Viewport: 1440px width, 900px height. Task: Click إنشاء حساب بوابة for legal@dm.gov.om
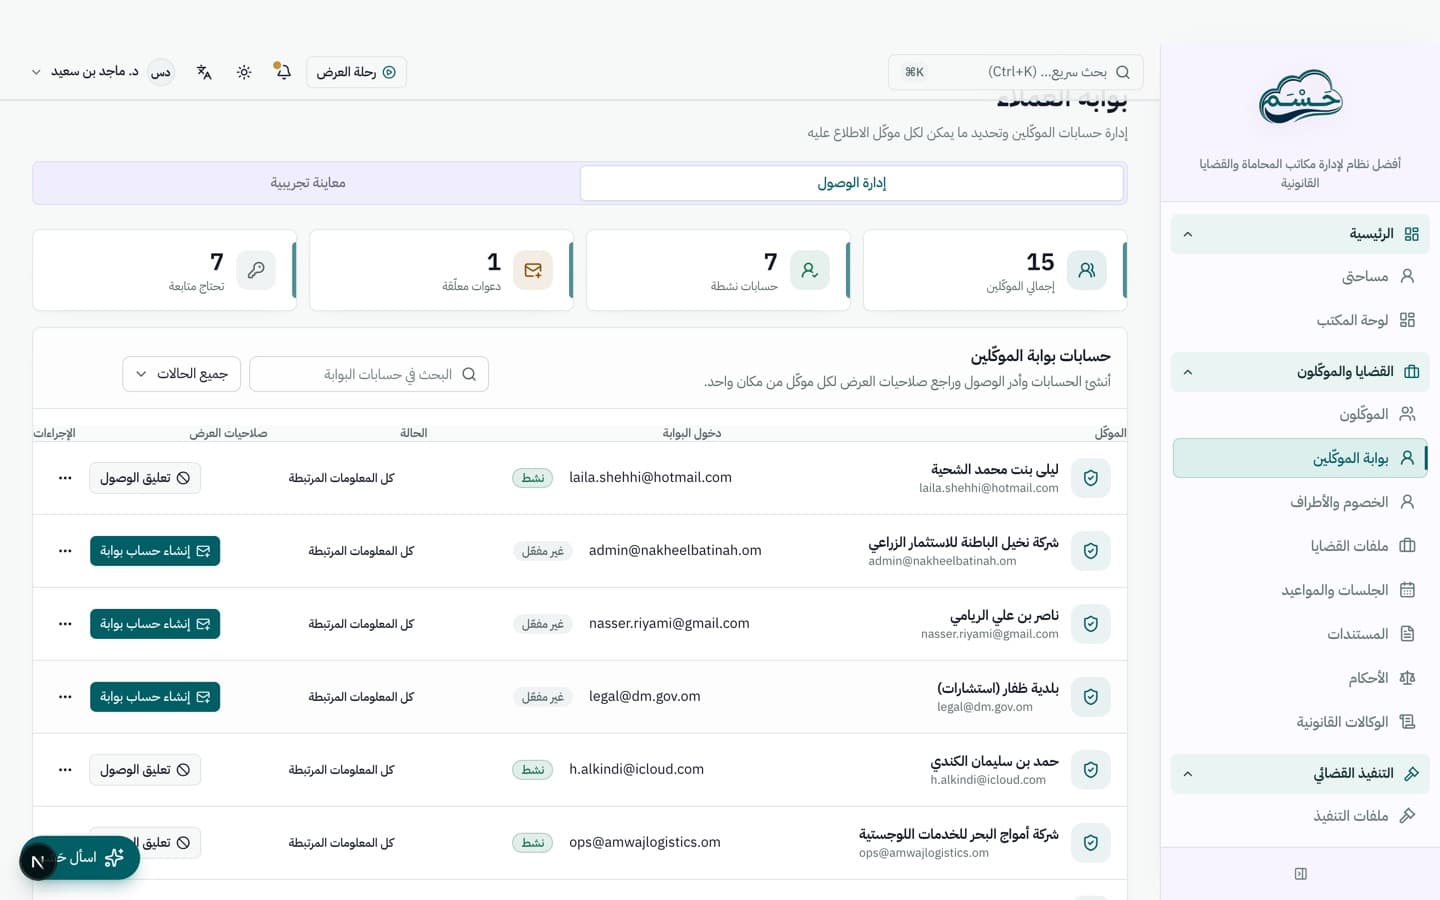tap(155, 697)
